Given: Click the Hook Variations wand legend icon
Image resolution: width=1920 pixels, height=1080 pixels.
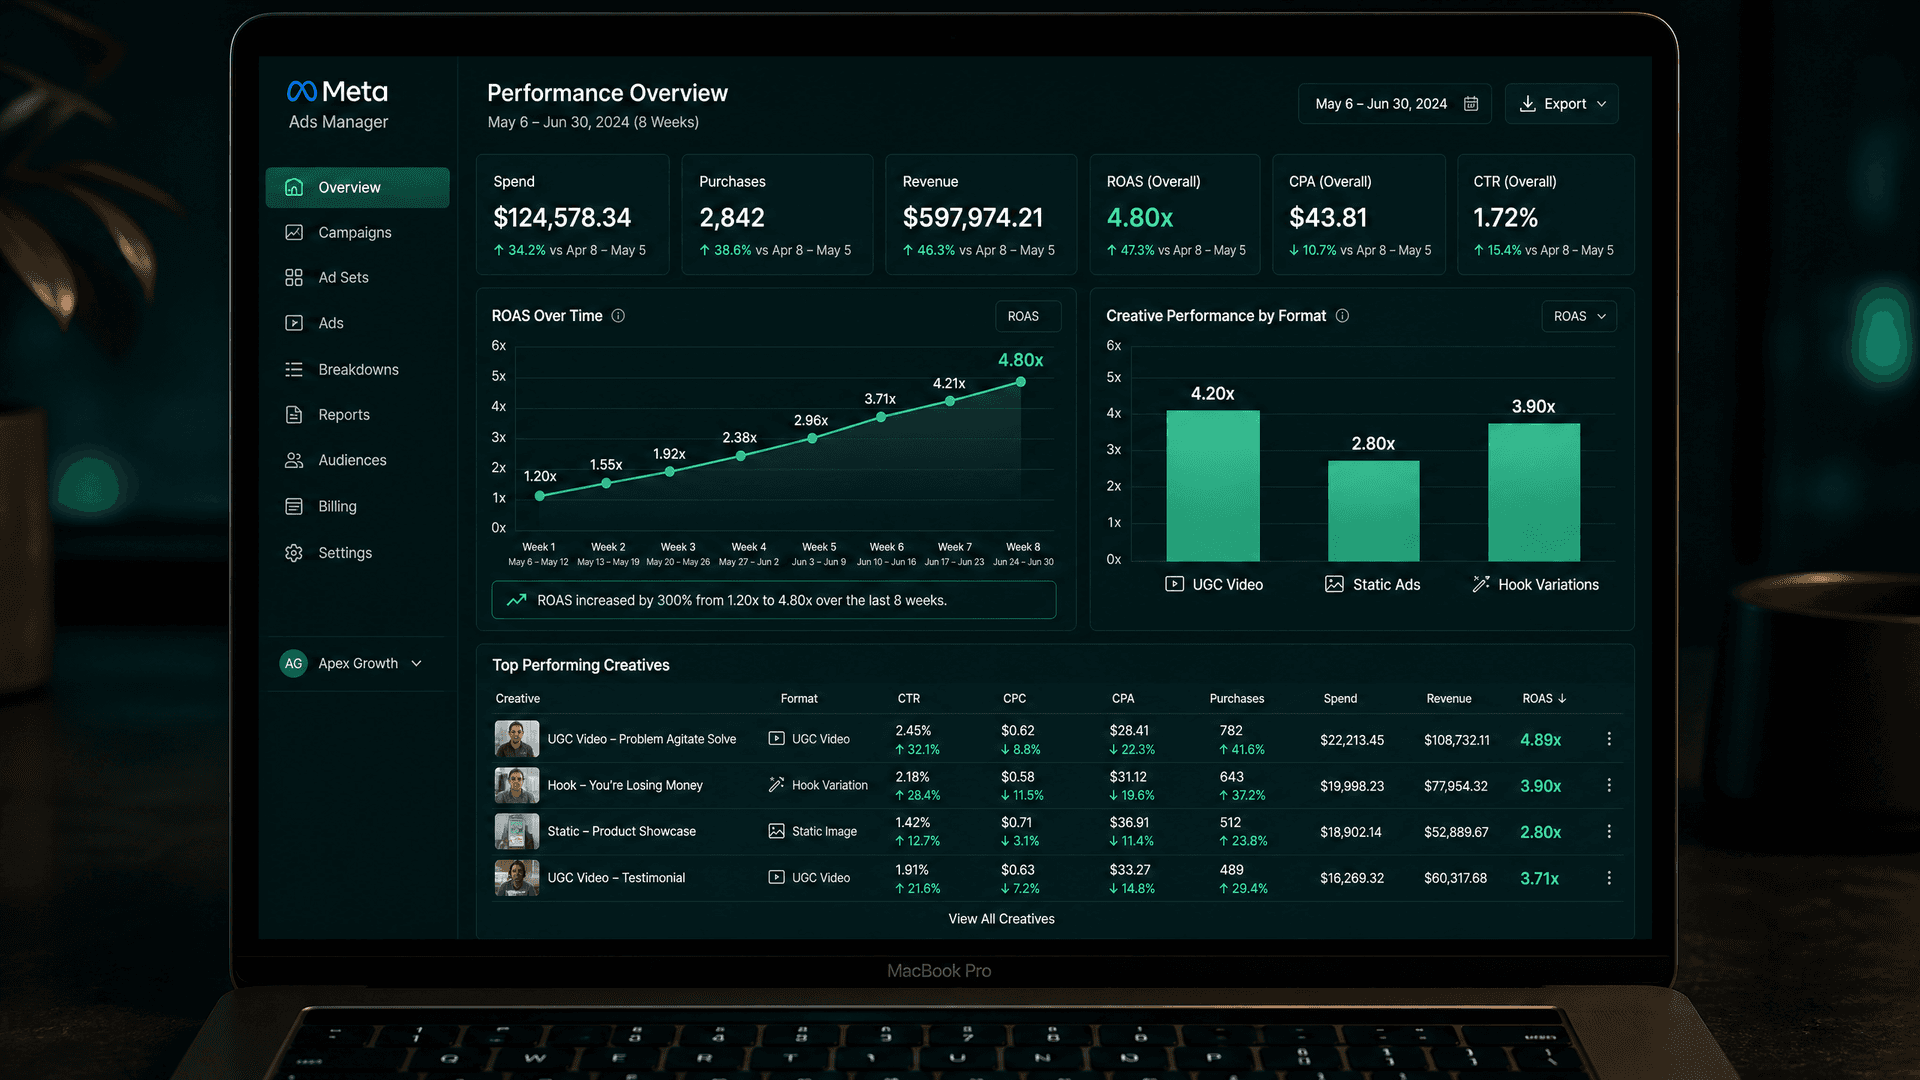Looking at the screenshot, I should [1481, 584].
